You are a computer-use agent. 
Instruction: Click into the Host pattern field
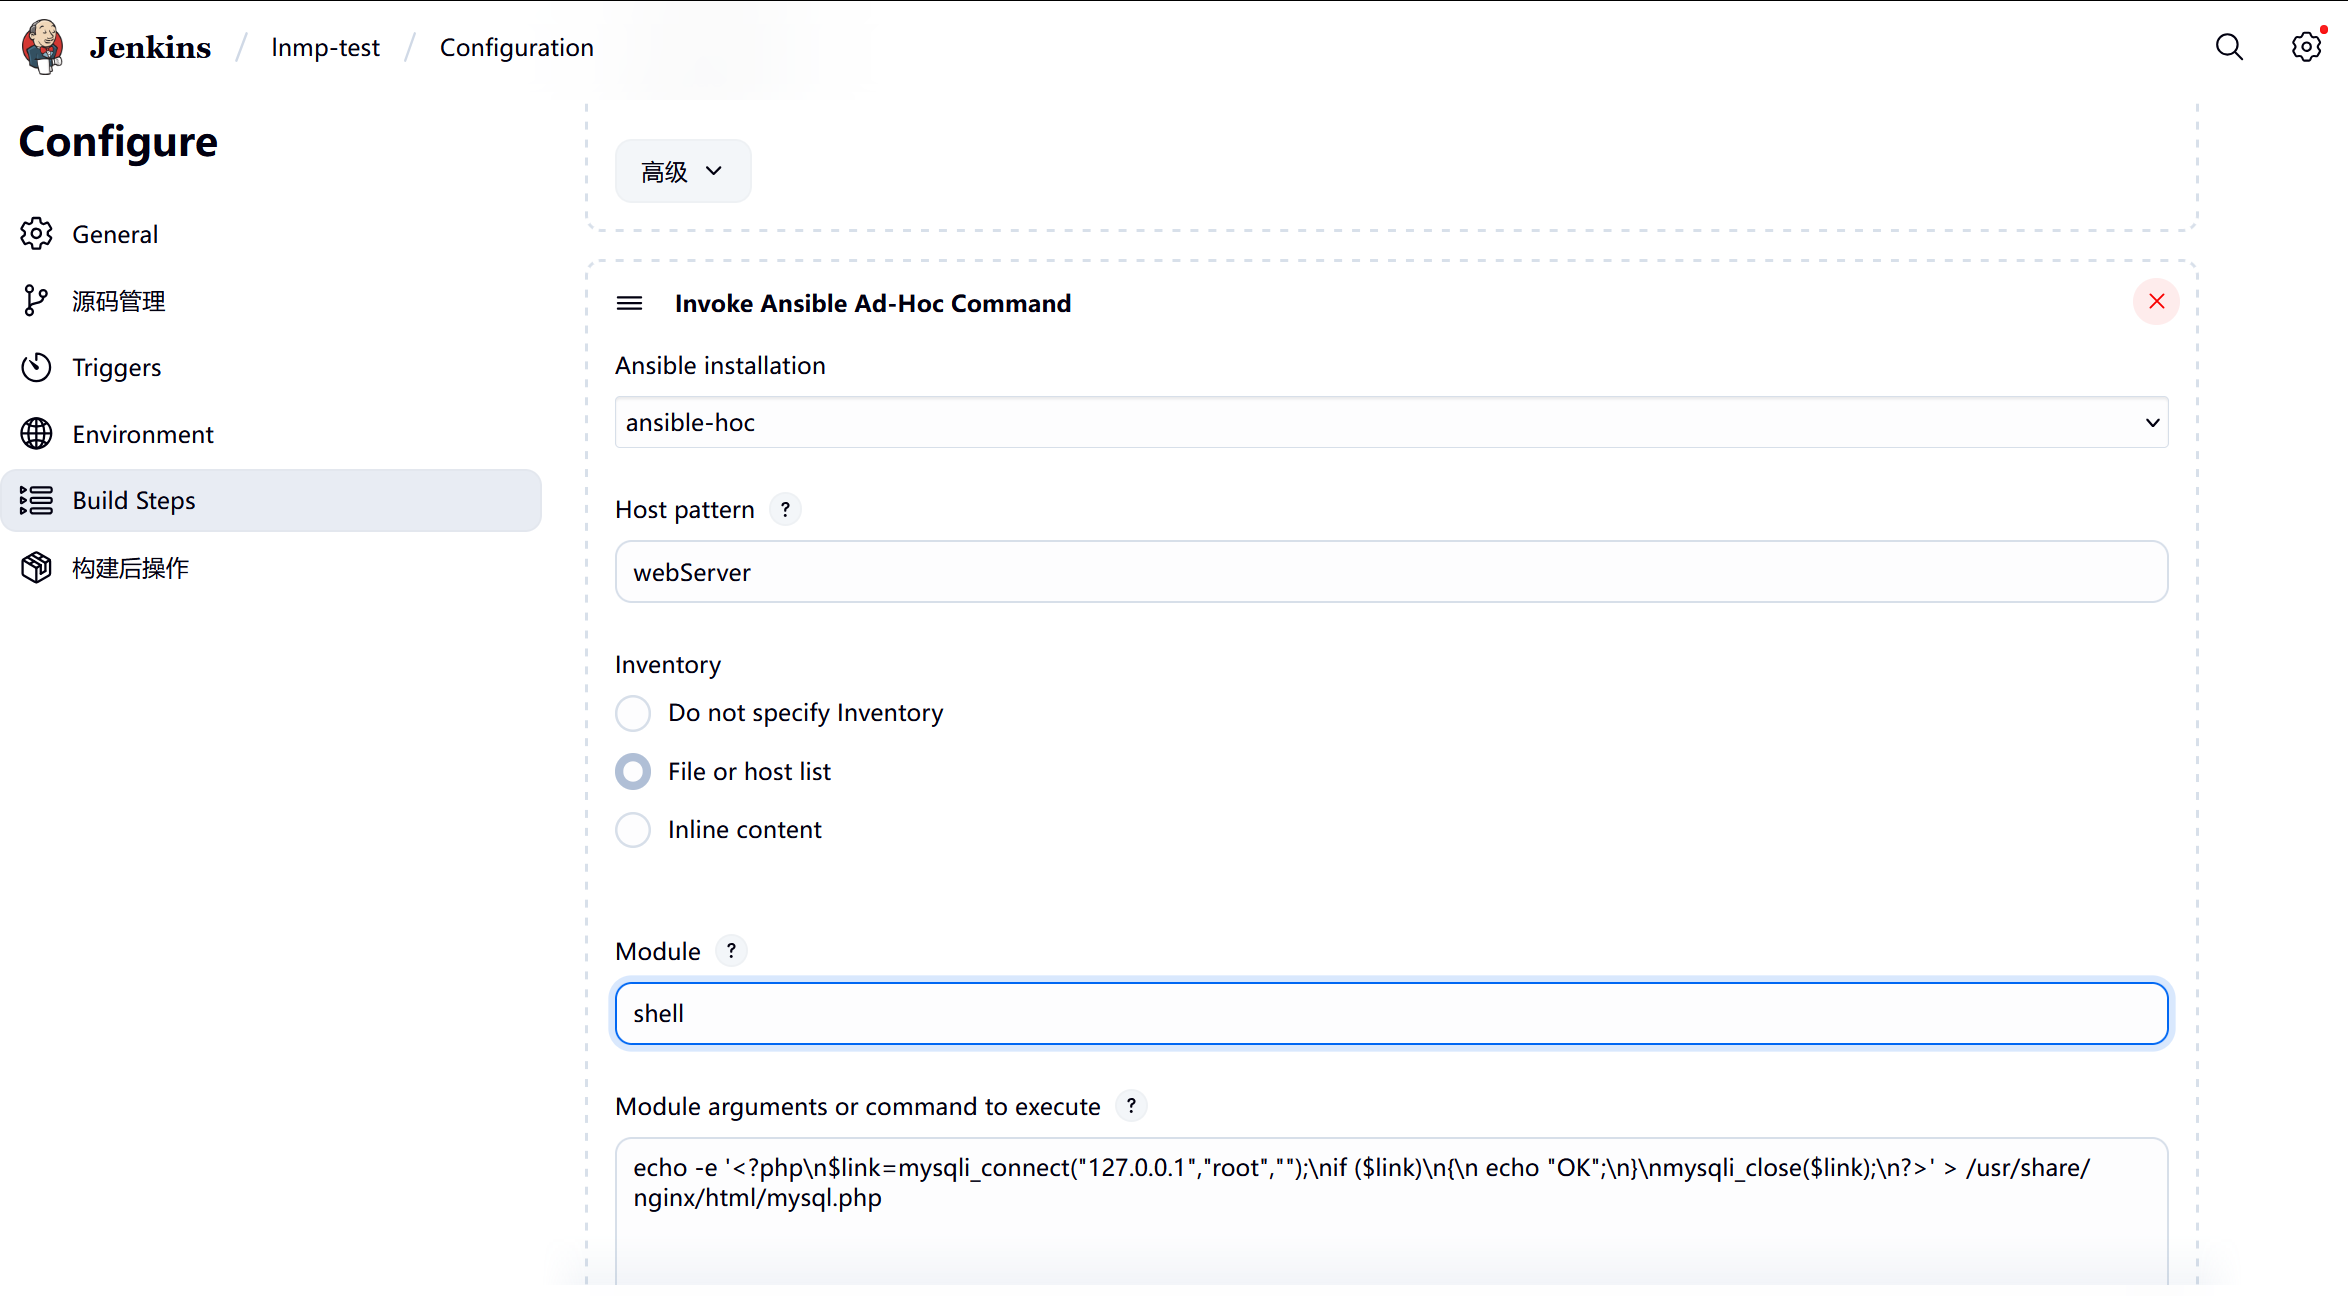1391,572
